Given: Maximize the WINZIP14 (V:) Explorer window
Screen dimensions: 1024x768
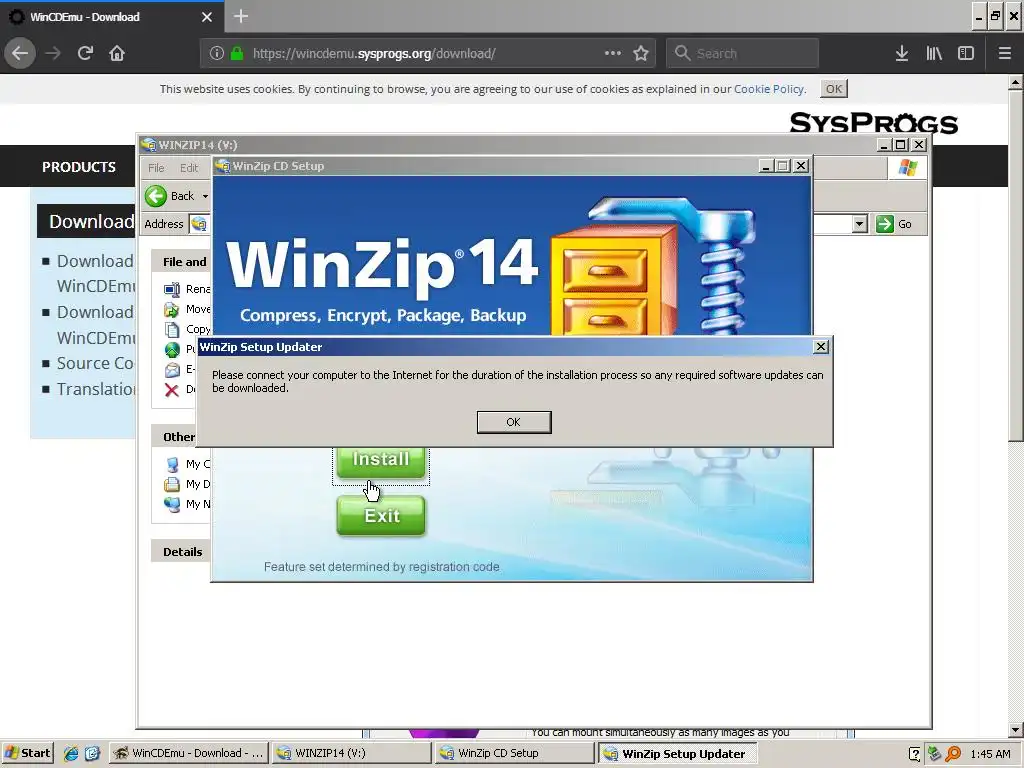Looking at the screenshot, I should point(901,144).
